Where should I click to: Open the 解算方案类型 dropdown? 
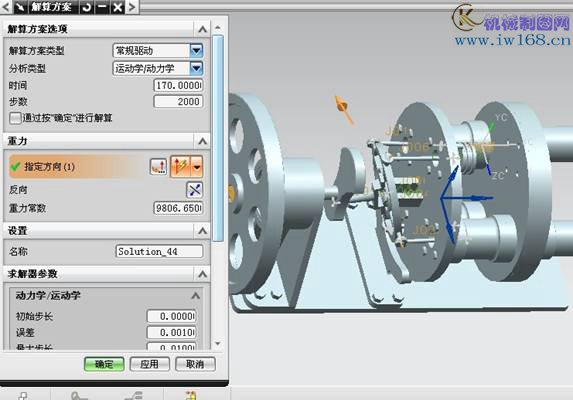point(196,50)
